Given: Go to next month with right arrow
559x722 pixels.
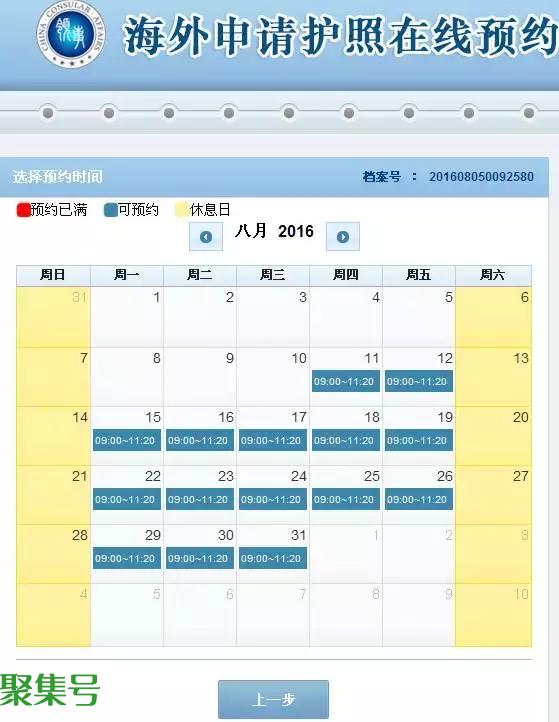Looking at the screenshot, I should click(343, 237).
